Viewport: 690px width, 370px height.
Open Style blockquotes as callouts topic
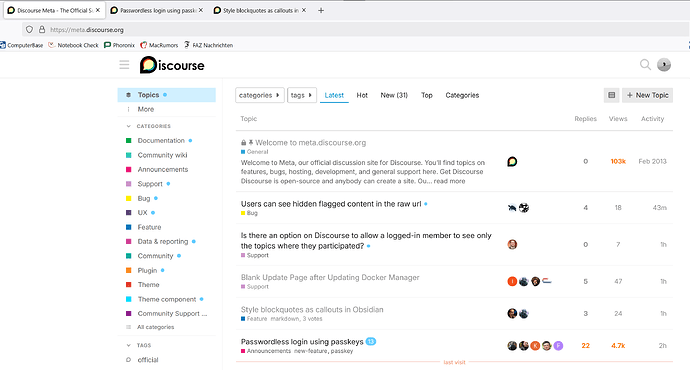coord(312,309)
